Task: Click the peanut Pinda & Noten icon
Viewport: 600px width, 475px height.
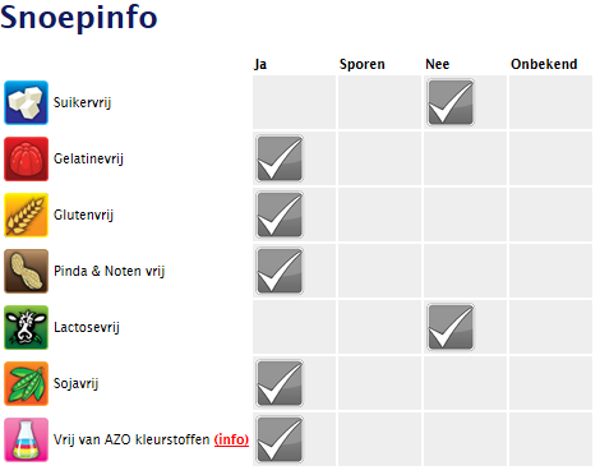Action: pos(26,270)
